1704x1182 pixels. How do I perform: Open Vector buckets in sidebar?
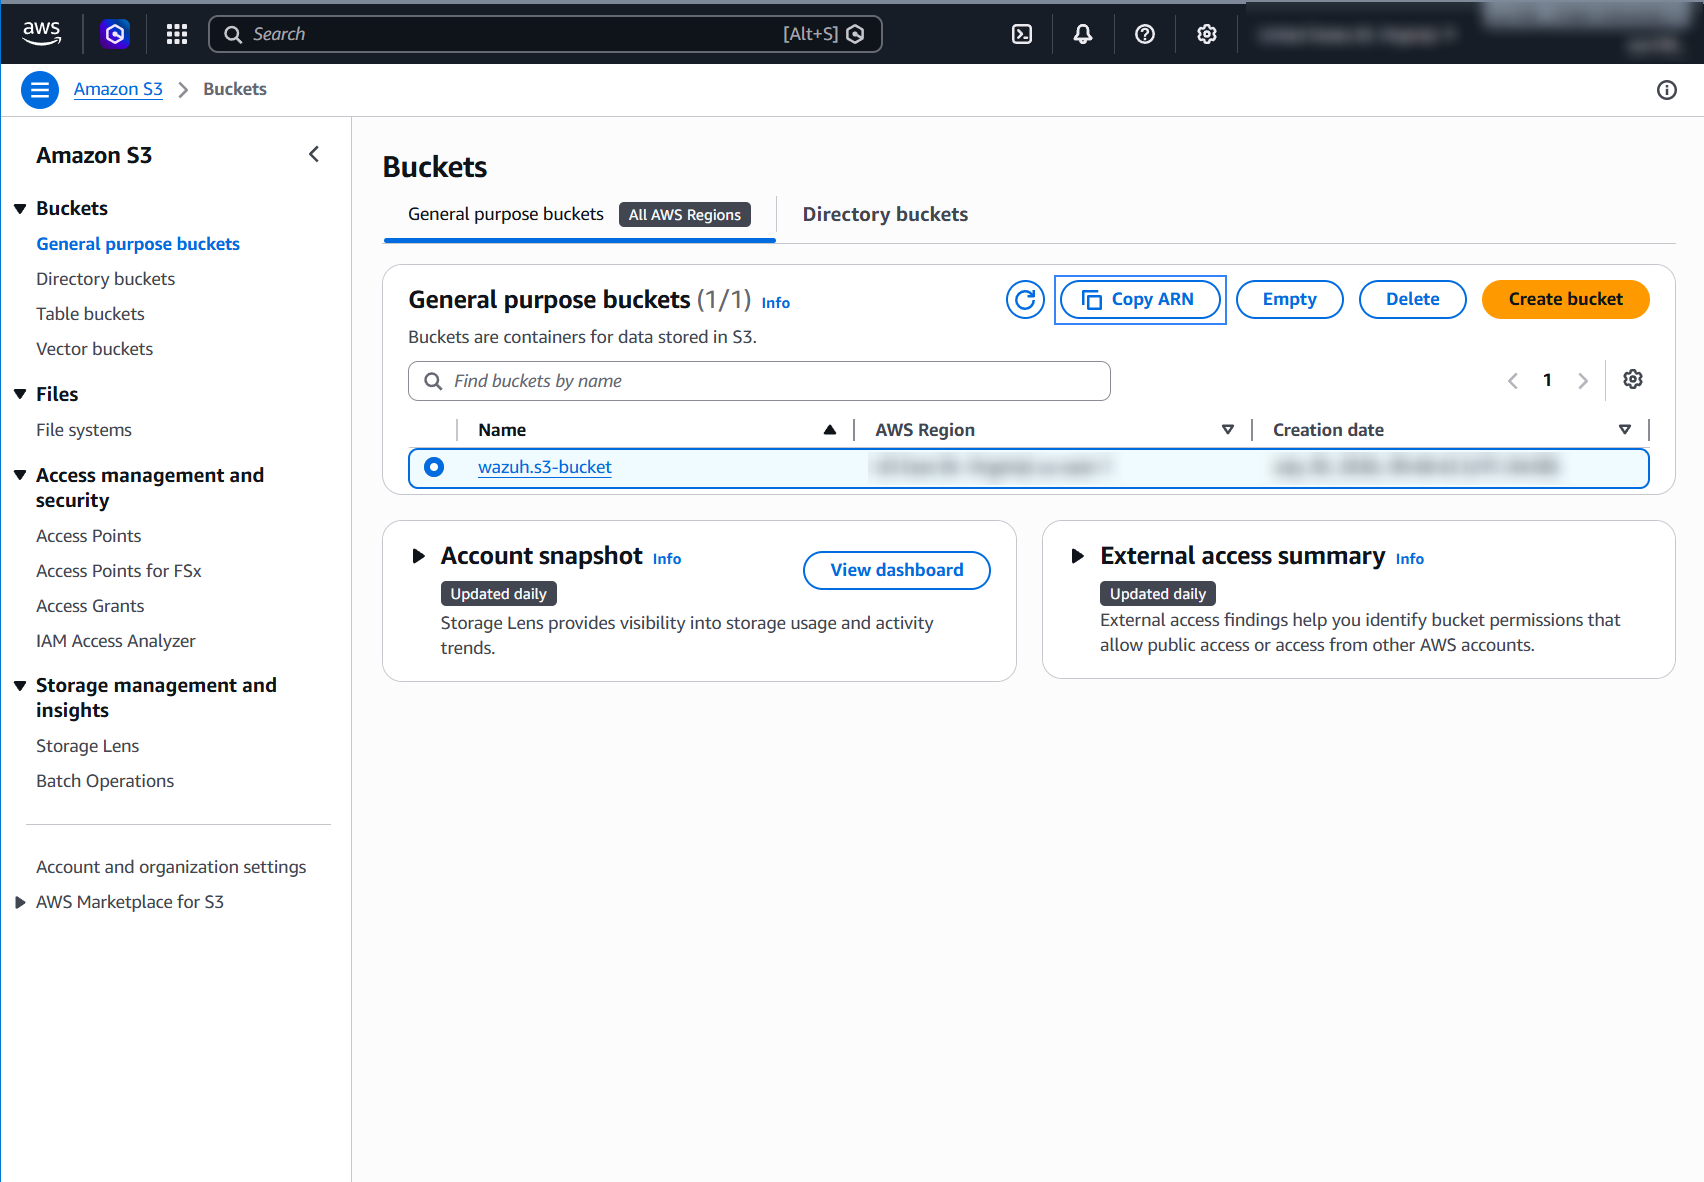(x=94, y=349)
